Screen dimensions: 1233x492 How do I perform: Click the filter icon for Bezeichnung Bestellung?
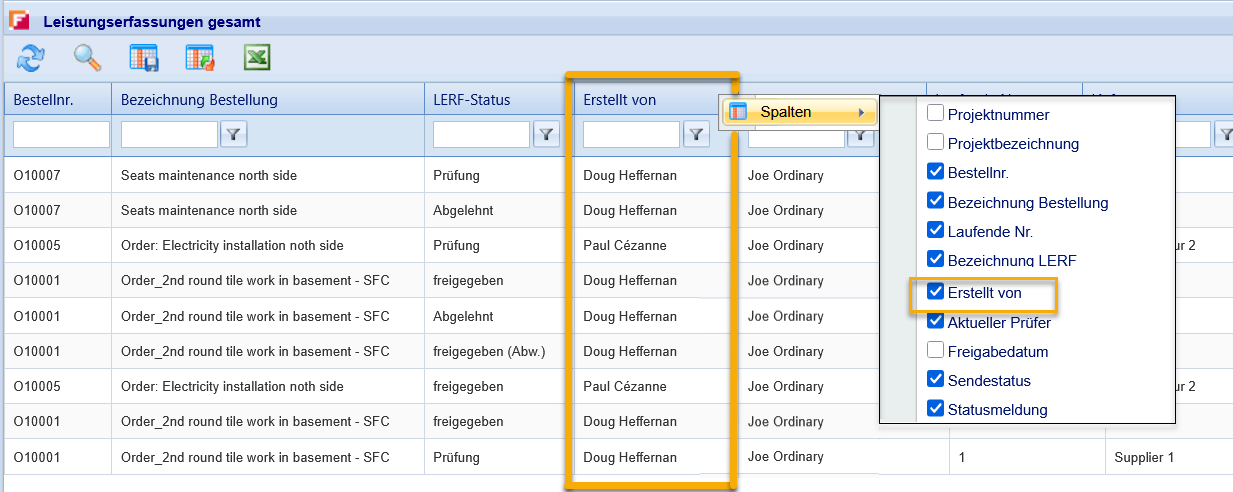233,135
